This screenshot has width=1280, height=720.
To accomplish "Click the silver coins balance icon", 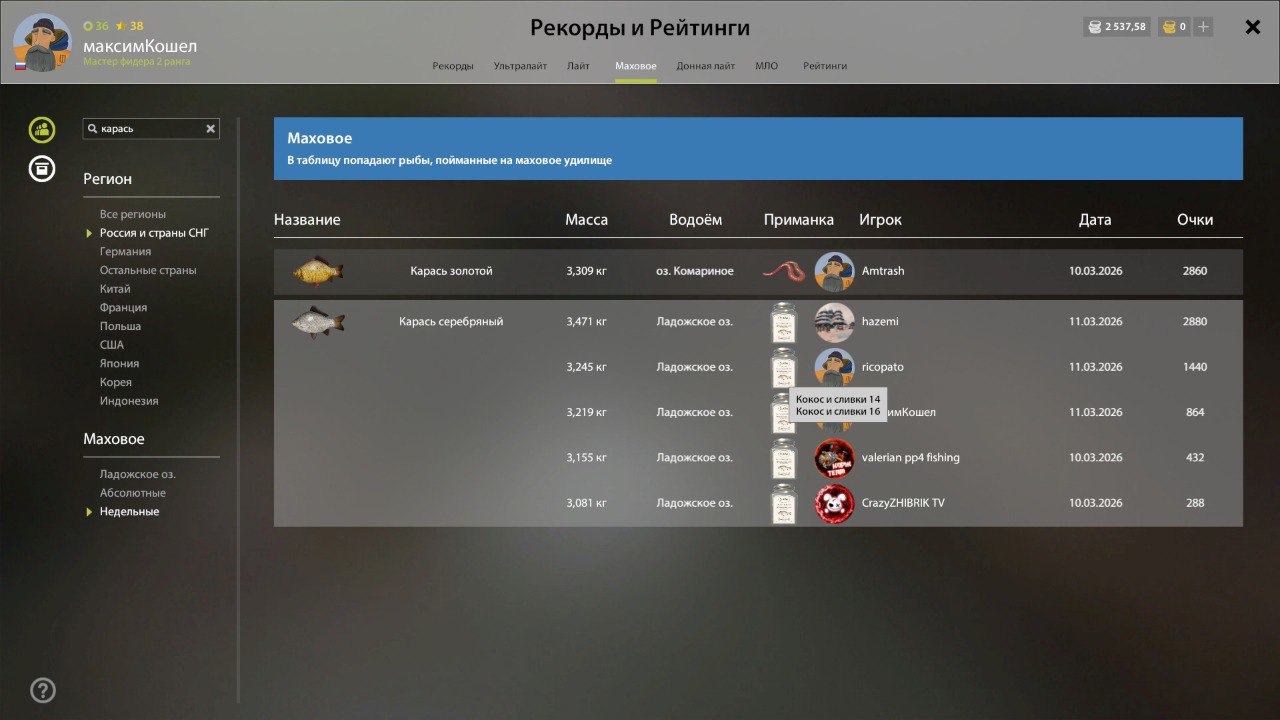I will (x=1095, y=27).
